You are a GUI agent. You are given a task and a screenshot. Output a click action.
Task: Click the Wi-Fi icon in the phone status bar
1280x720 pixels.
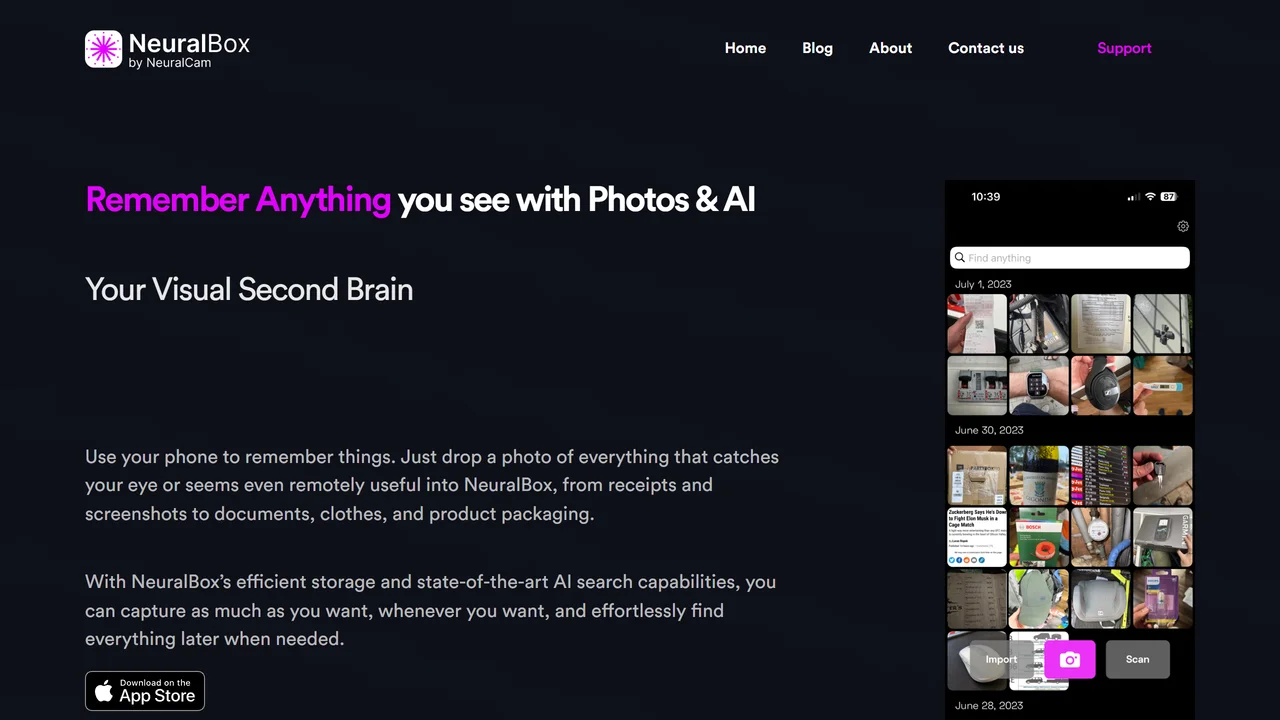click(1150, 197)
